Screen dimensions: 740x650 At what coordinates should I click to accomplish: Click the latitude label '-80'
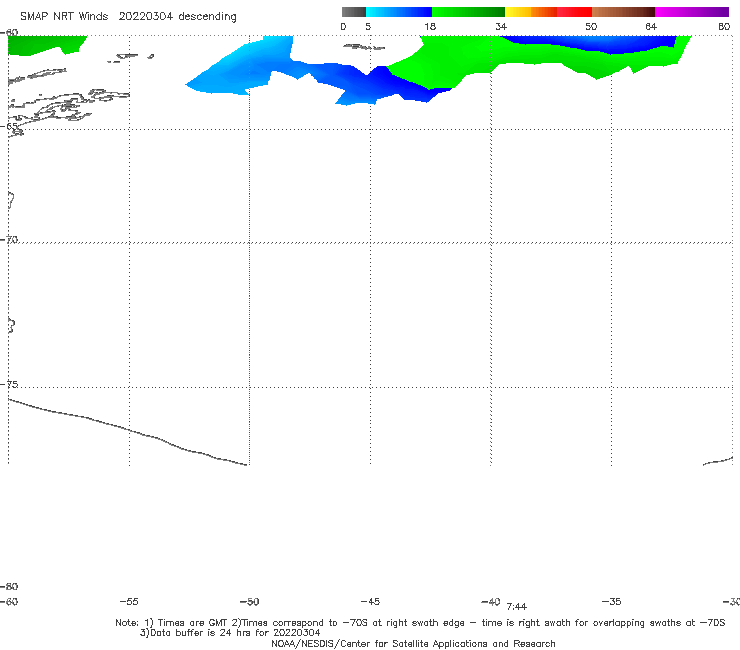tap(9, 587)
